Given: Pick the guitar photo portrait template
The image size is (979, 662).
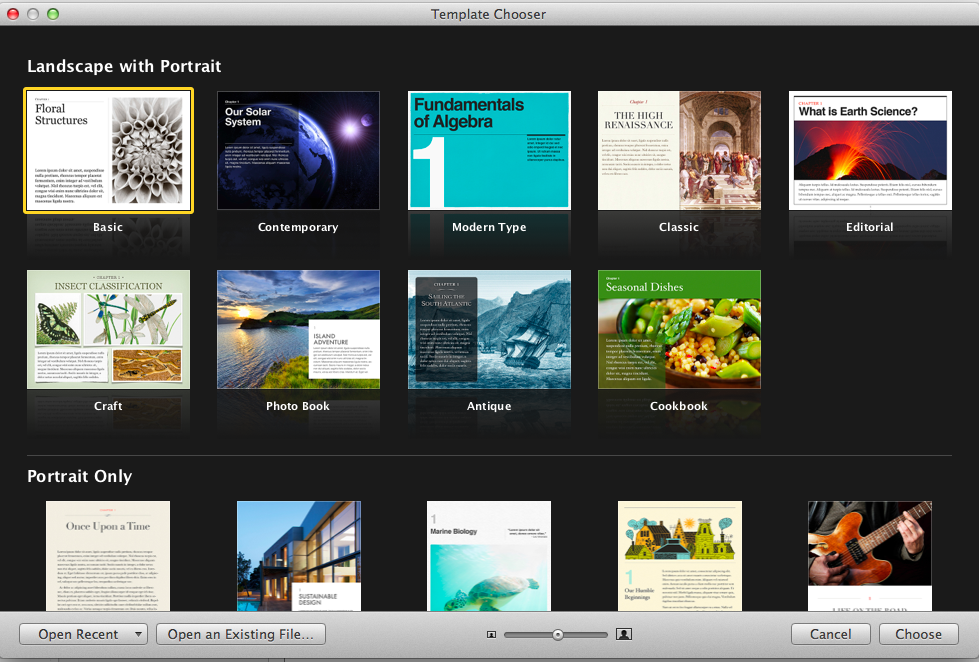Looking at the screenshot, I should click(870, 556).
